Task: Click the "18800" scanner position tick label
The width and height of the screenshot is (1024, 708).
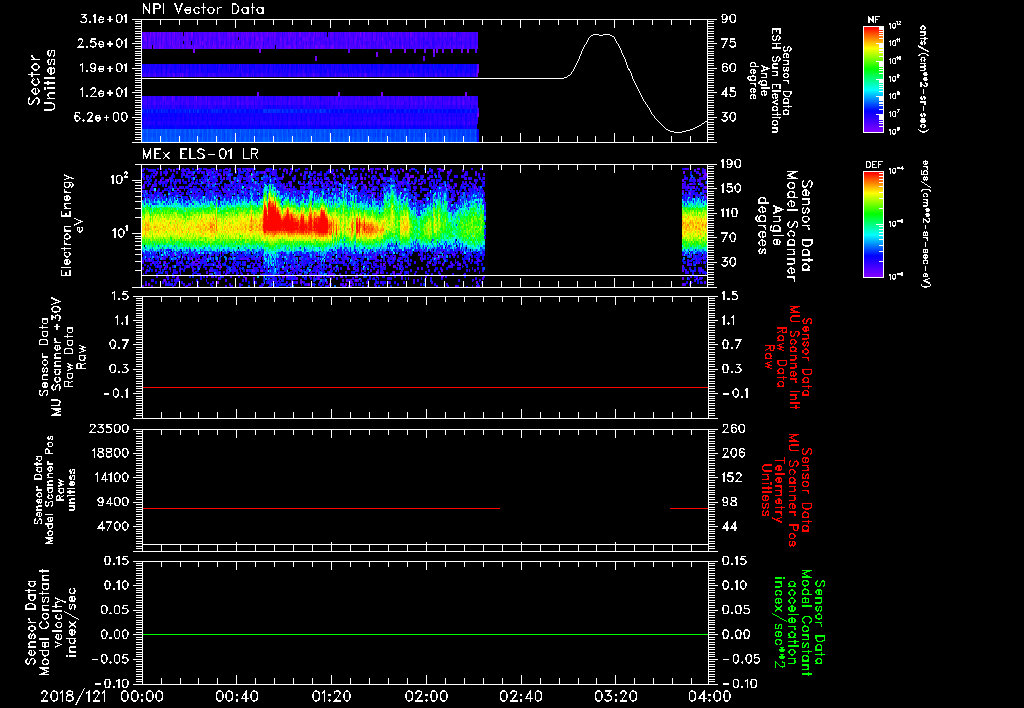Action: pyautogui.click(x=109, y=453)
